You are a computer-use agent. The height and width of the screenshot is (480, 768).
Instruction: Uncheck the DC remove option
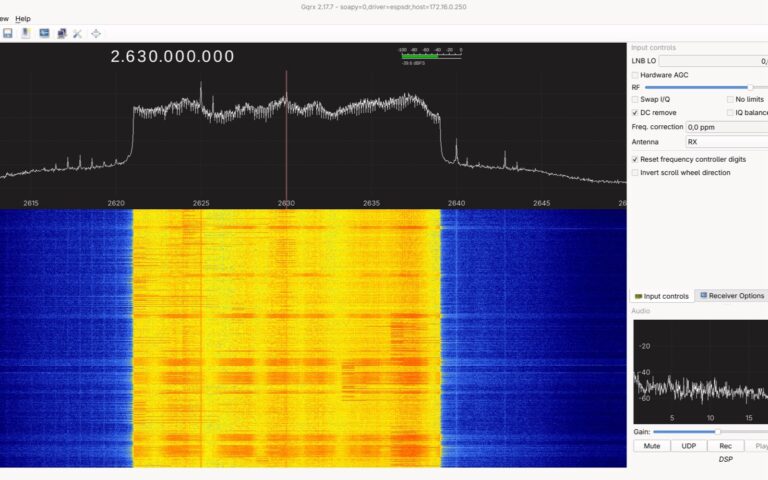coord(635,113)
